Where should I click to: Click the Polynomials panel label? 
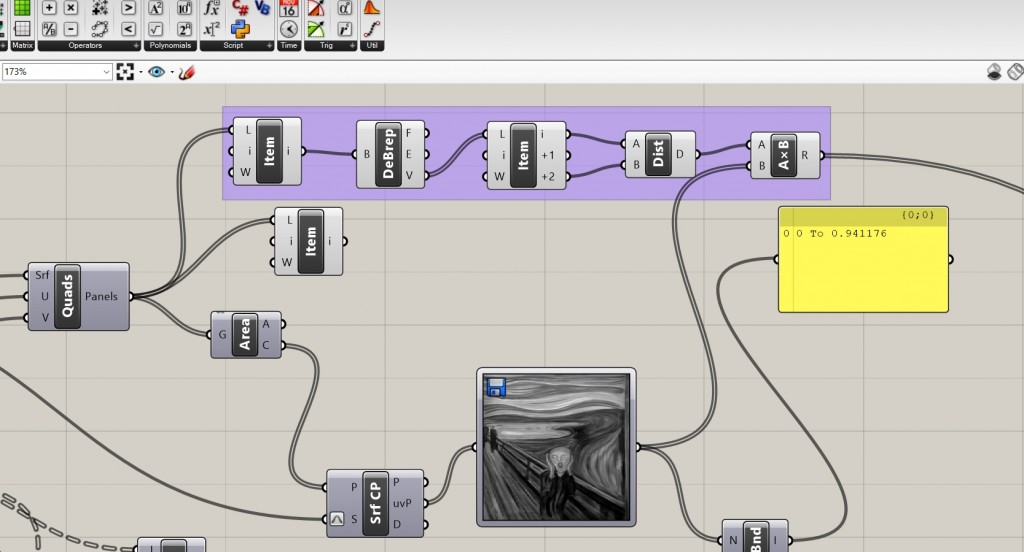[170, 46]
